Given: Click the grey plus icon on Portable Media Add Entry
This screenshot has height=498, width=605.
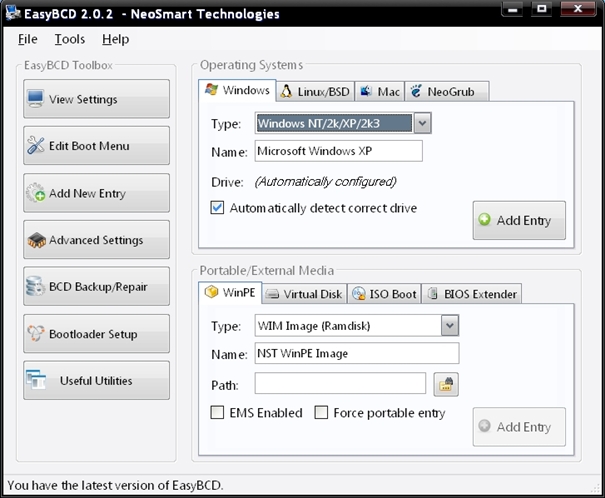Looking at the screenshot, I should 484,426.
